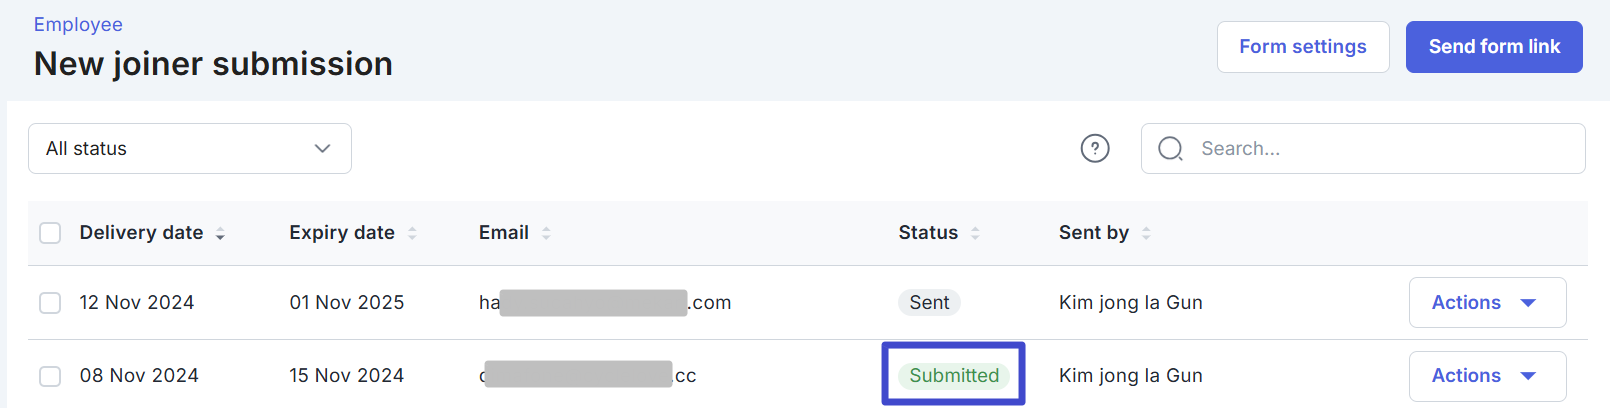Click the search magnifier icon
Screen dimensions: 1610x408
pyautogui.click(x=1170, y=149)
